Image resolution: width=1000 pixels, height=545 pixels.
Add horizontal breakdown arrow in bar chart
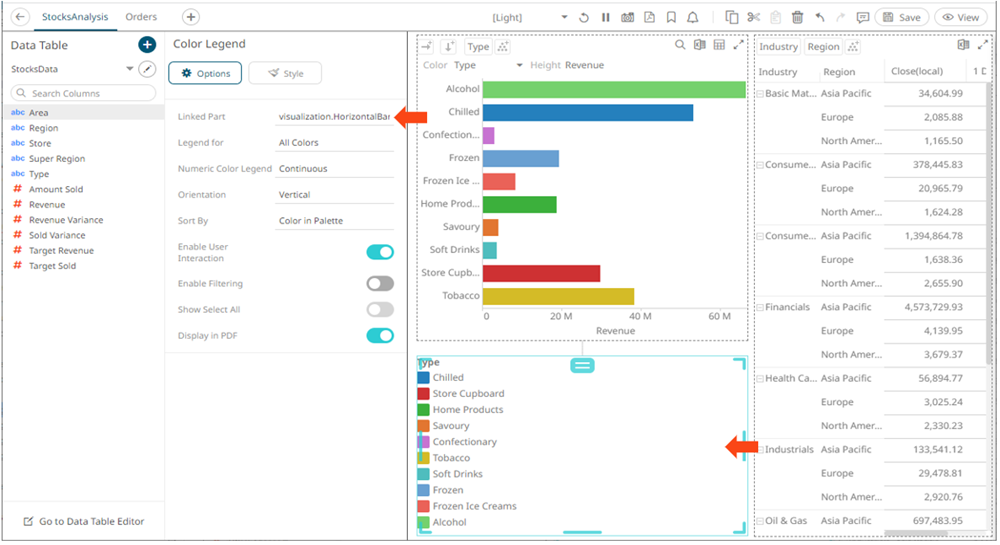pos(427,46)
